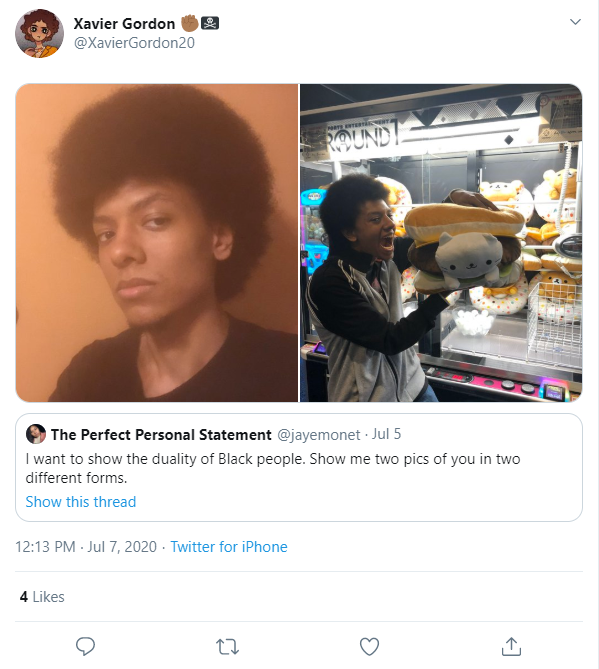Open the share tweet icon

(512, 646)
